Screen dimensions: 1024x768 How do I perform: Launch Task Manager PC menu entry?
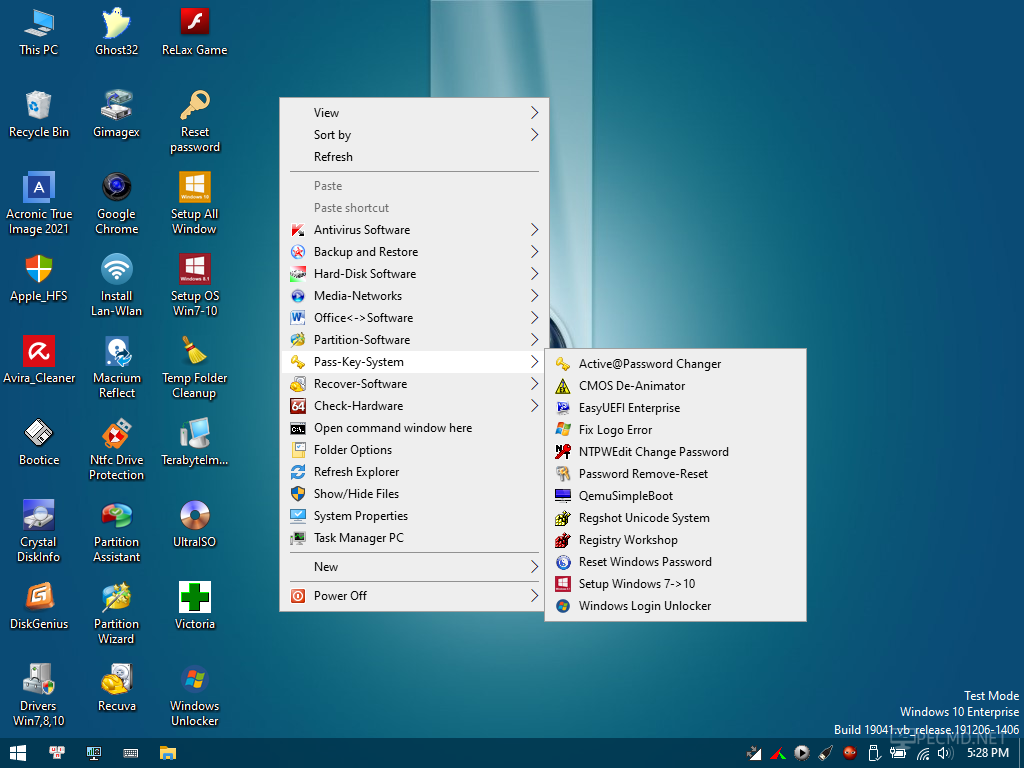[x=414, y=537]
